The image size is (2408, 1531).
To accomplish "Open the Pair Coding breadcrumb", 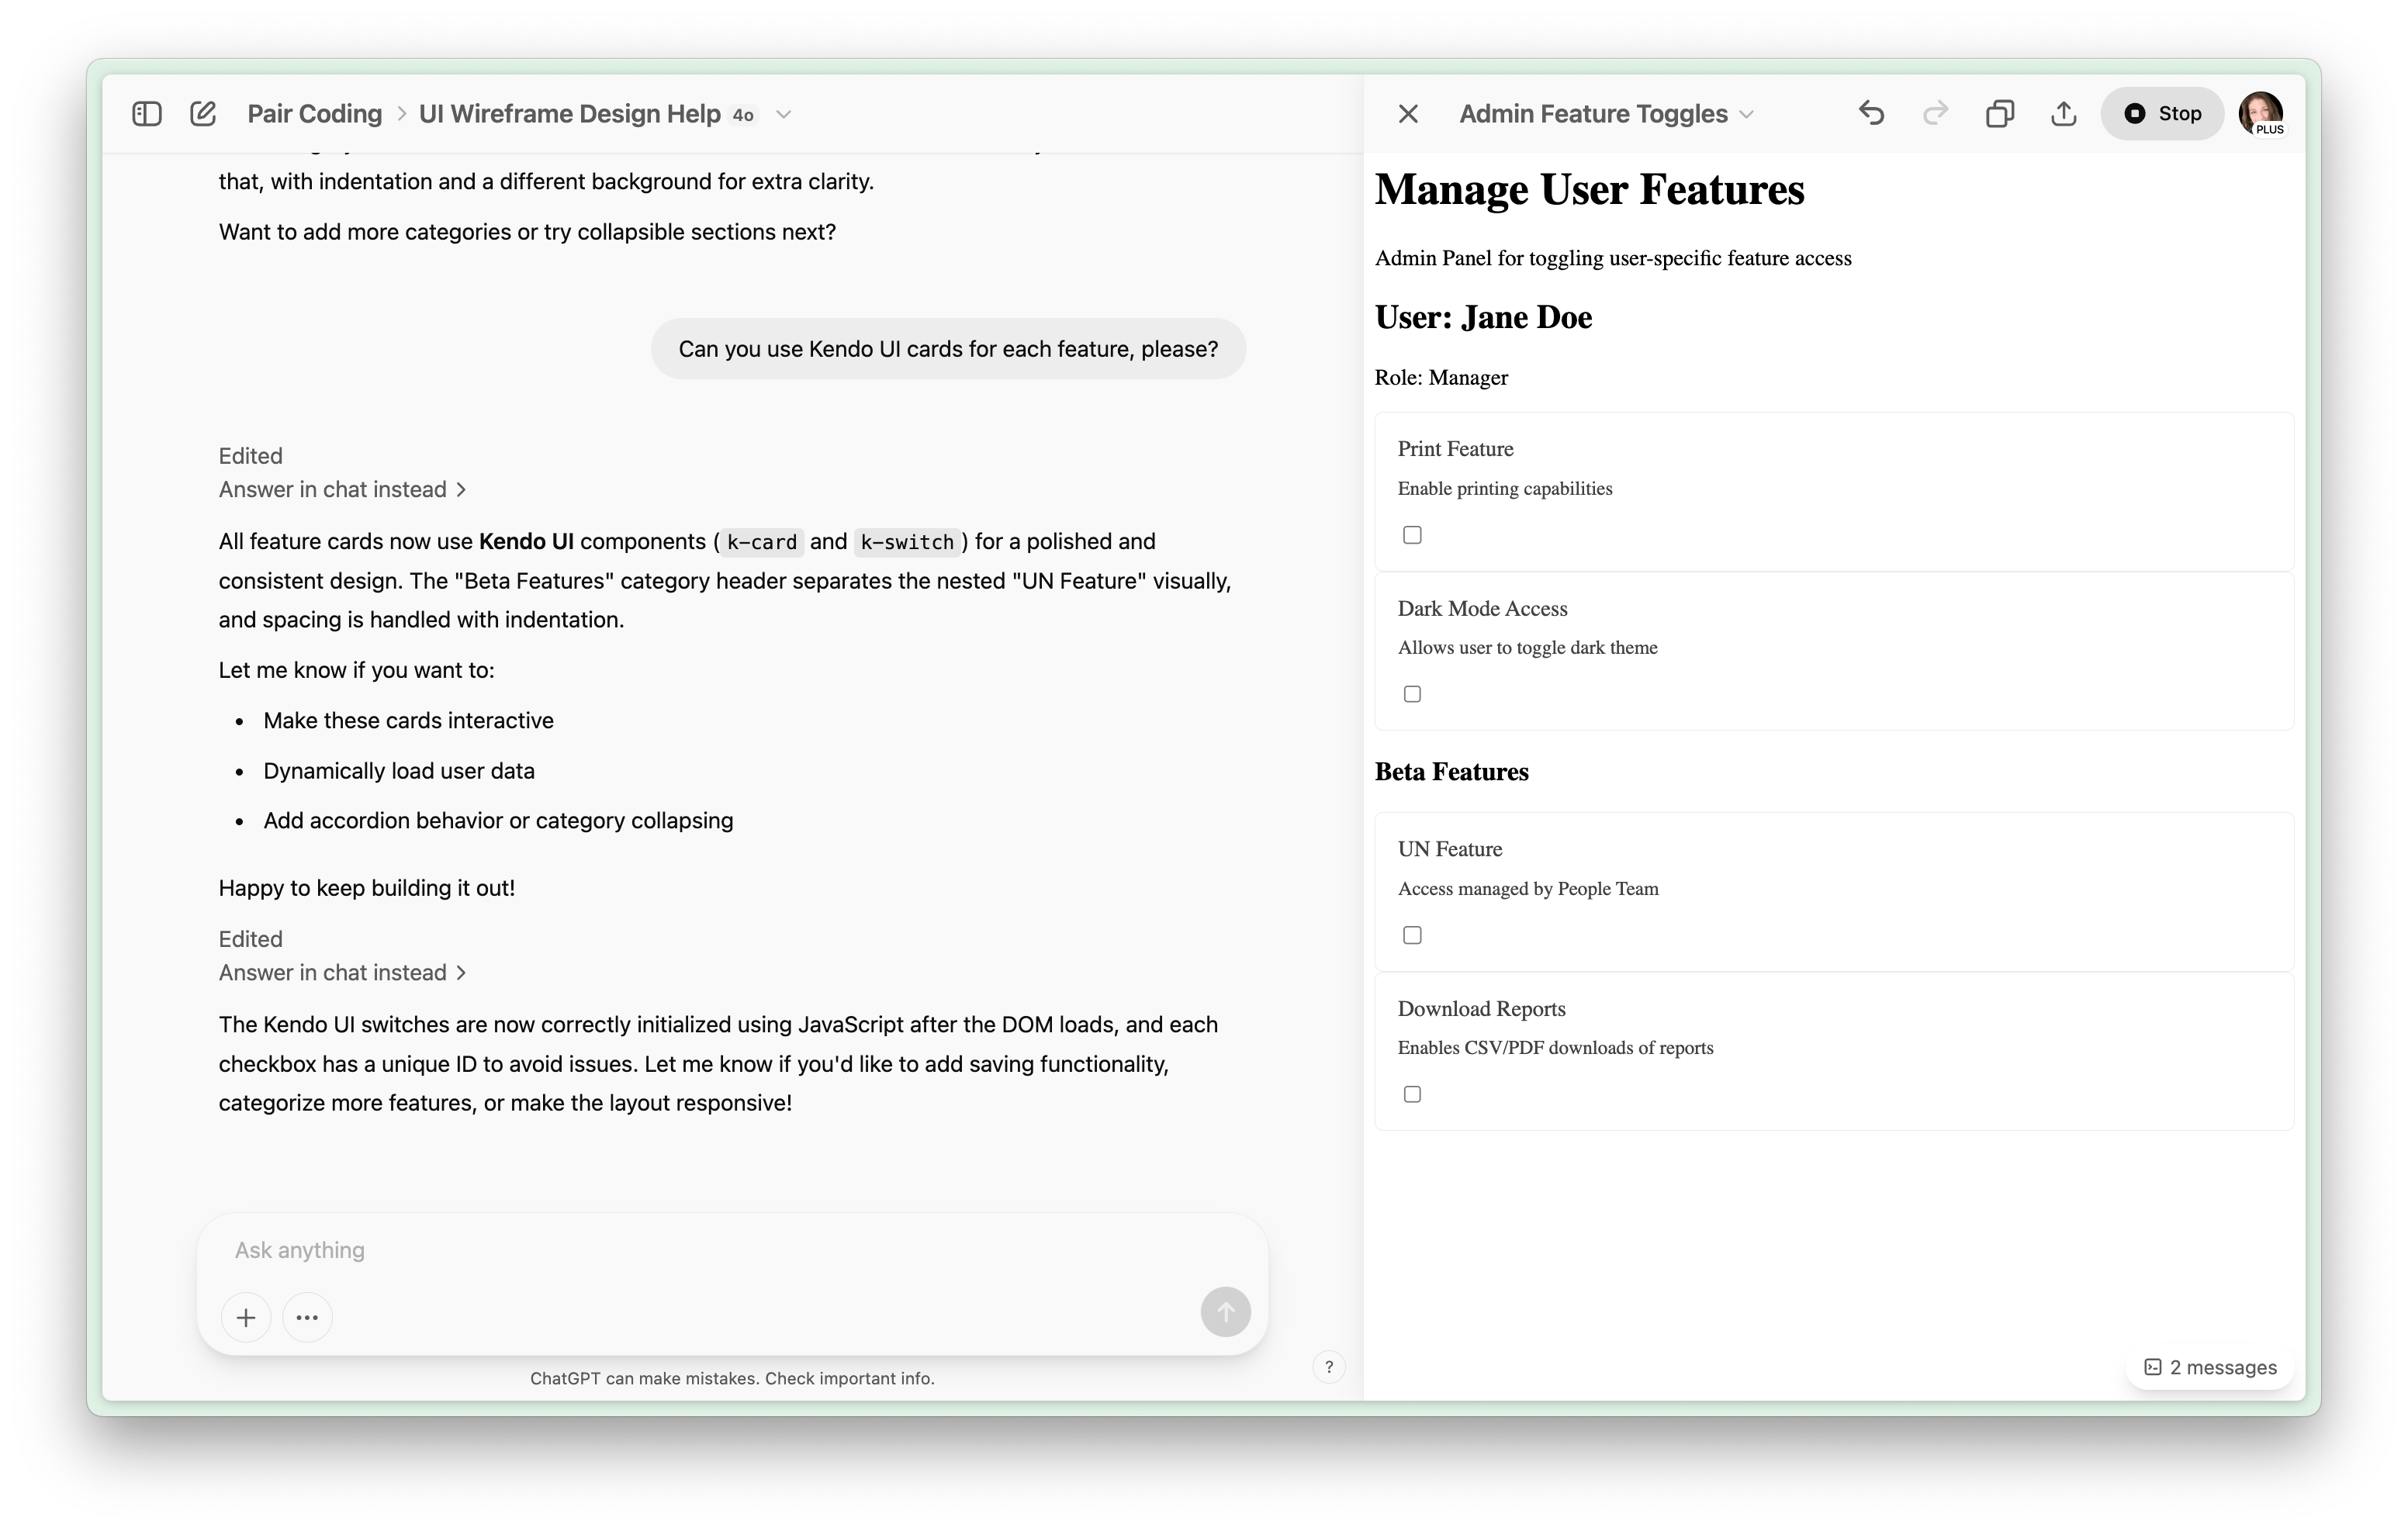I will (314, 114).
